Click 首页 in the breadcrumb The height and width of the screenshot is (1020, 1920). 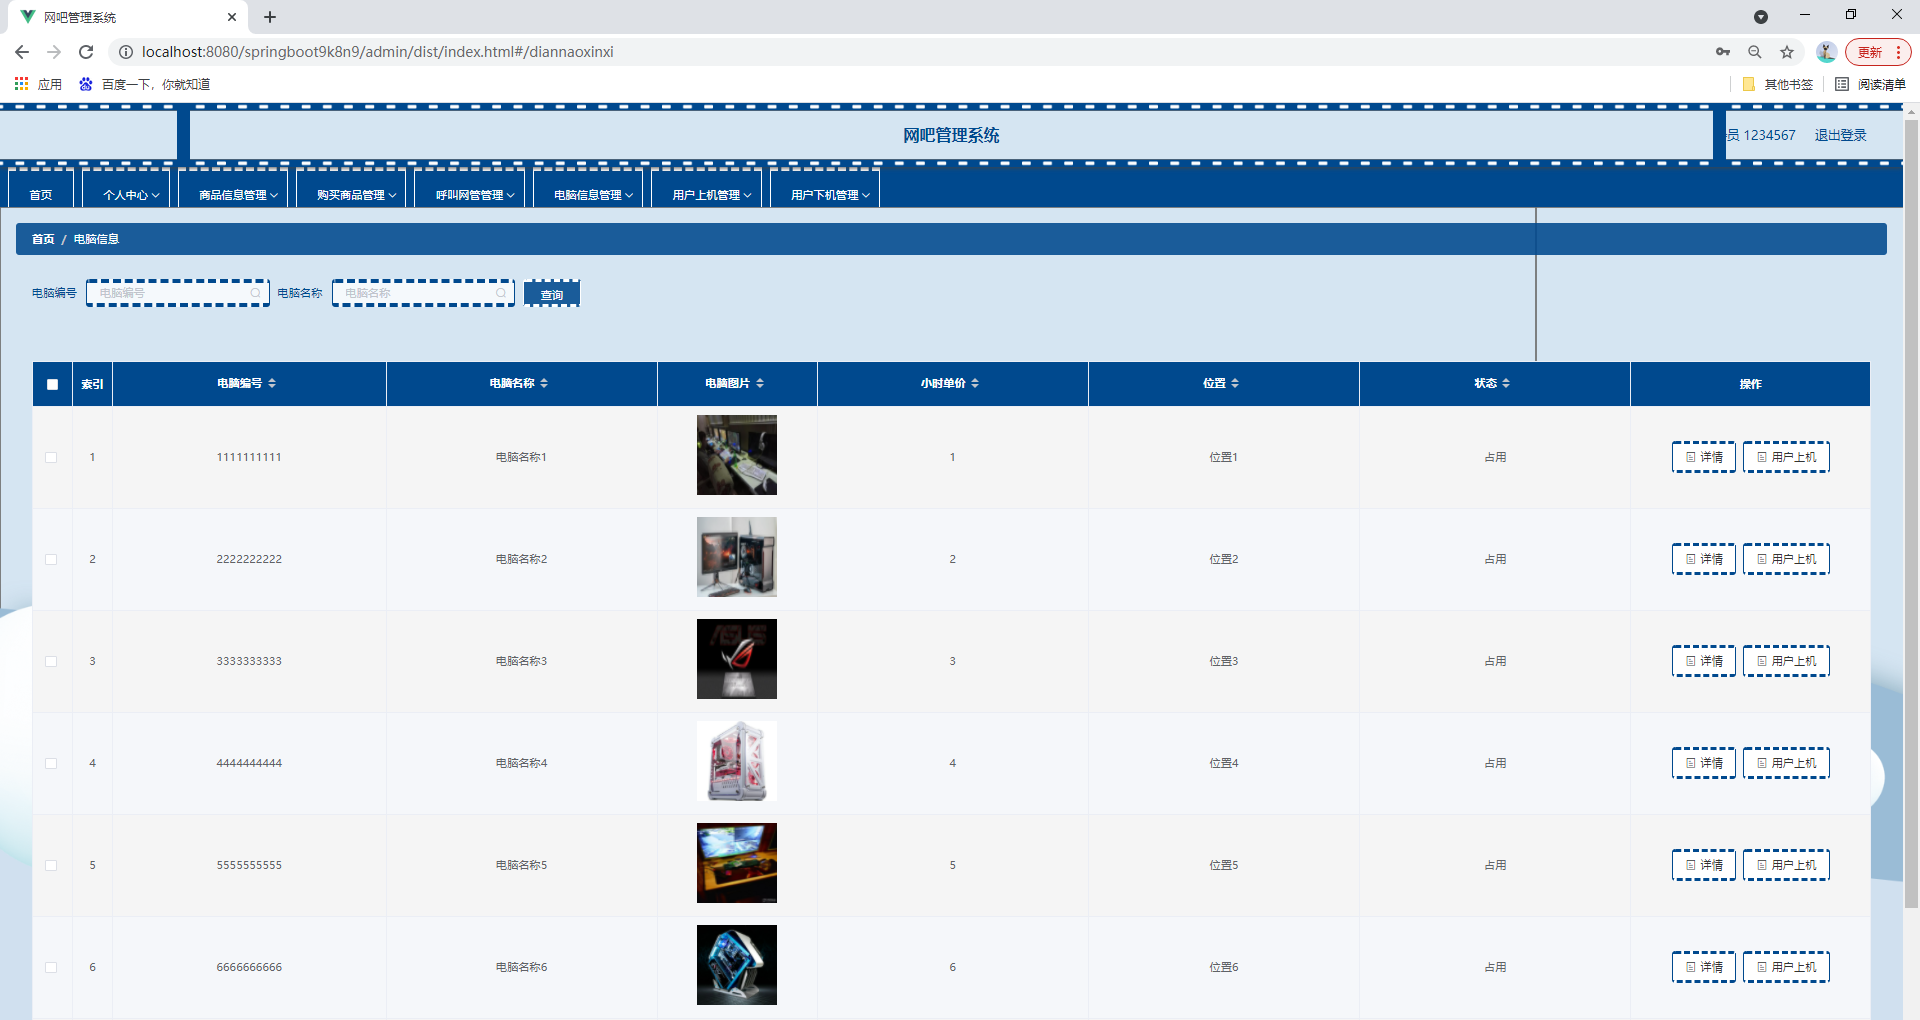[x=43, y=239]
